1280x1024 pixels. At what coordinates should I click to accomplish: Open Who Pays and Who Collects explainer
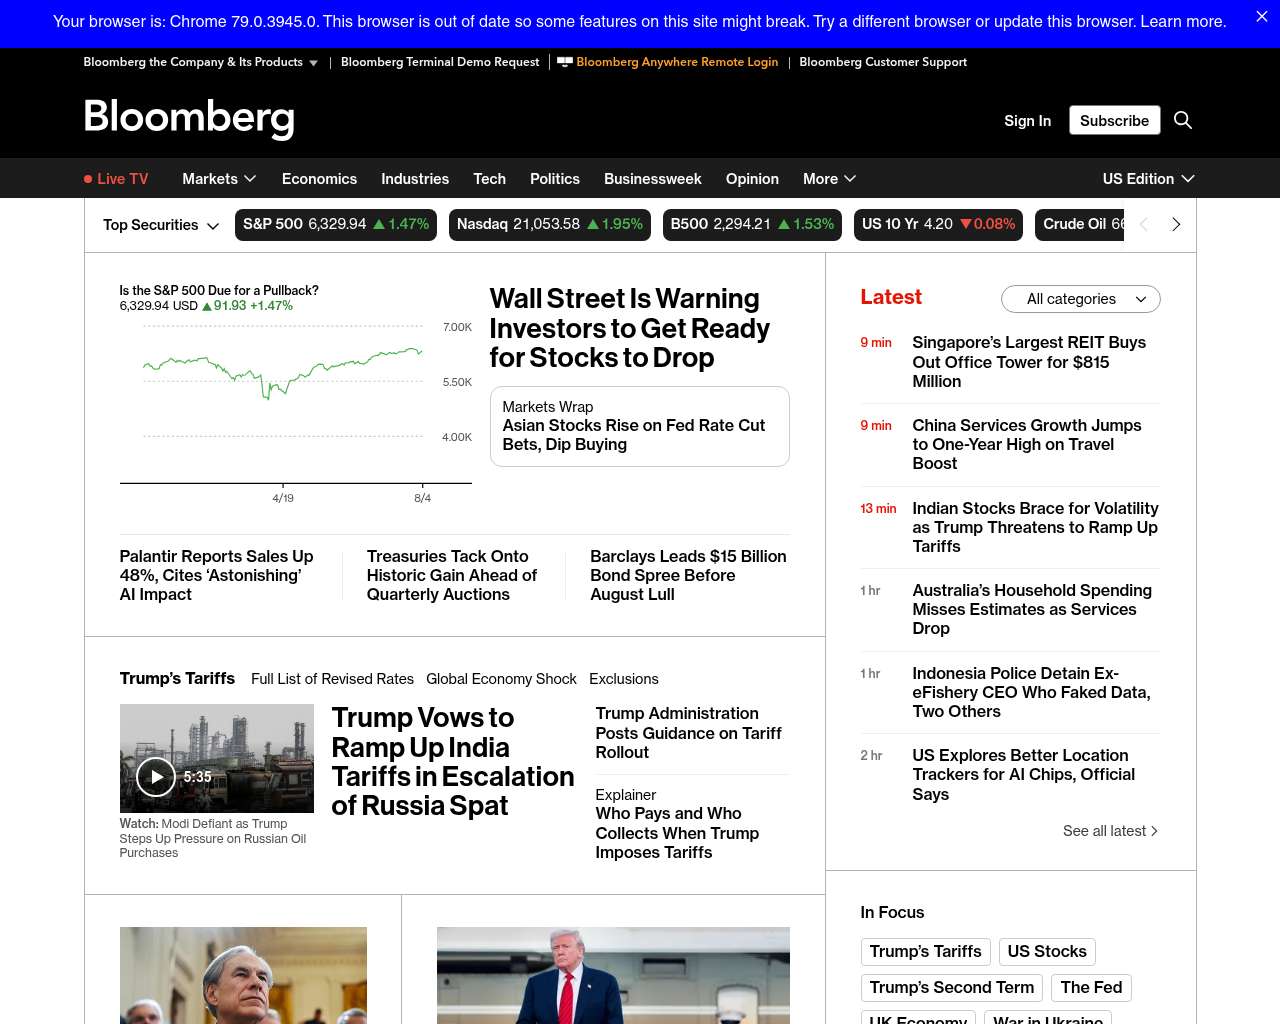677,833
